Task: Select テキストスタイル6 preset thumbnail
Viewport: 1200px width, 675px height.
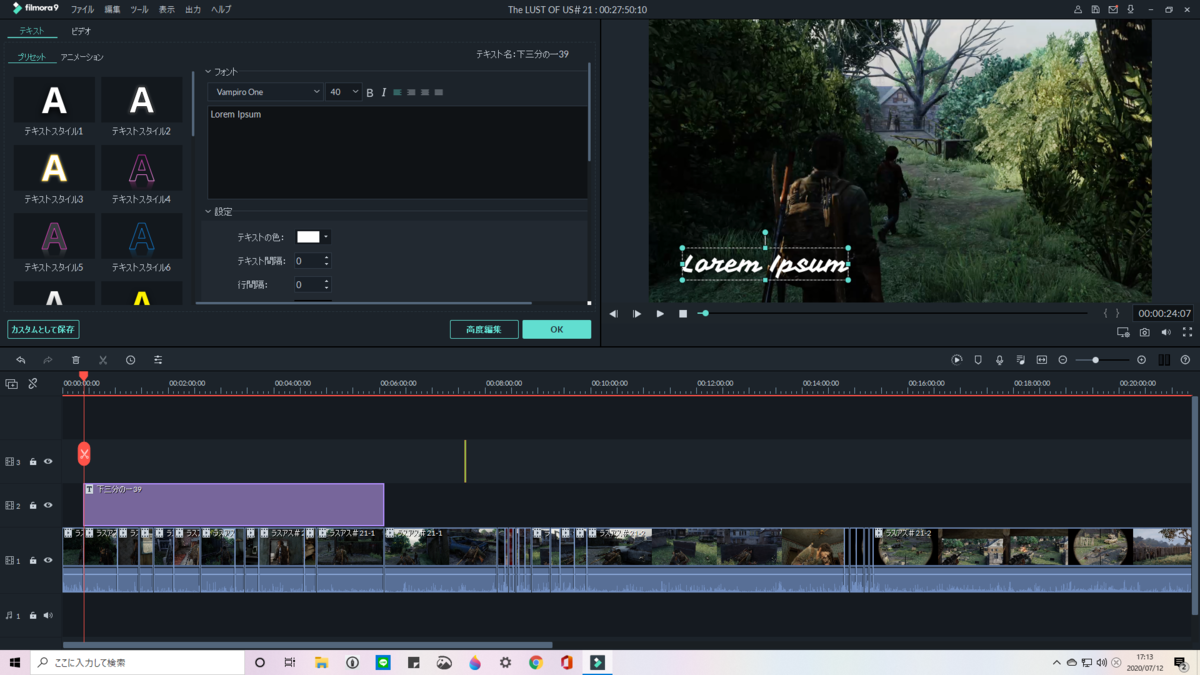Action: pos(141,237)
